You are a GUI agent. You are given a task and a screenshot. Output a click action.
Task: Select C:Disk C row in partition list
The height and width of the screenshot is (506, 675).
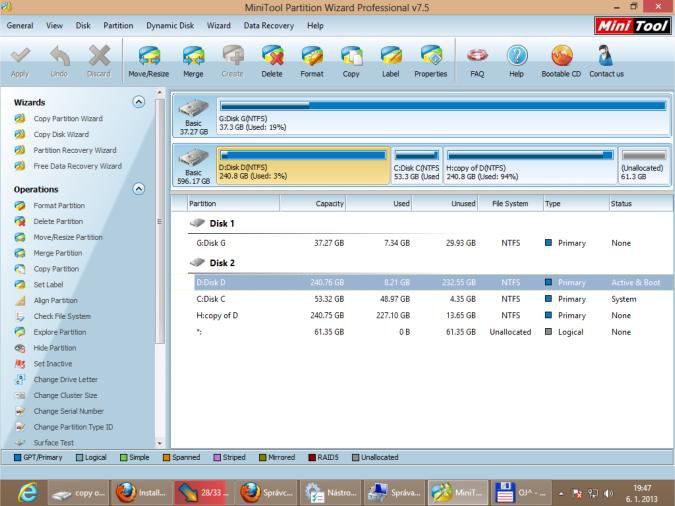coord(430,299)
